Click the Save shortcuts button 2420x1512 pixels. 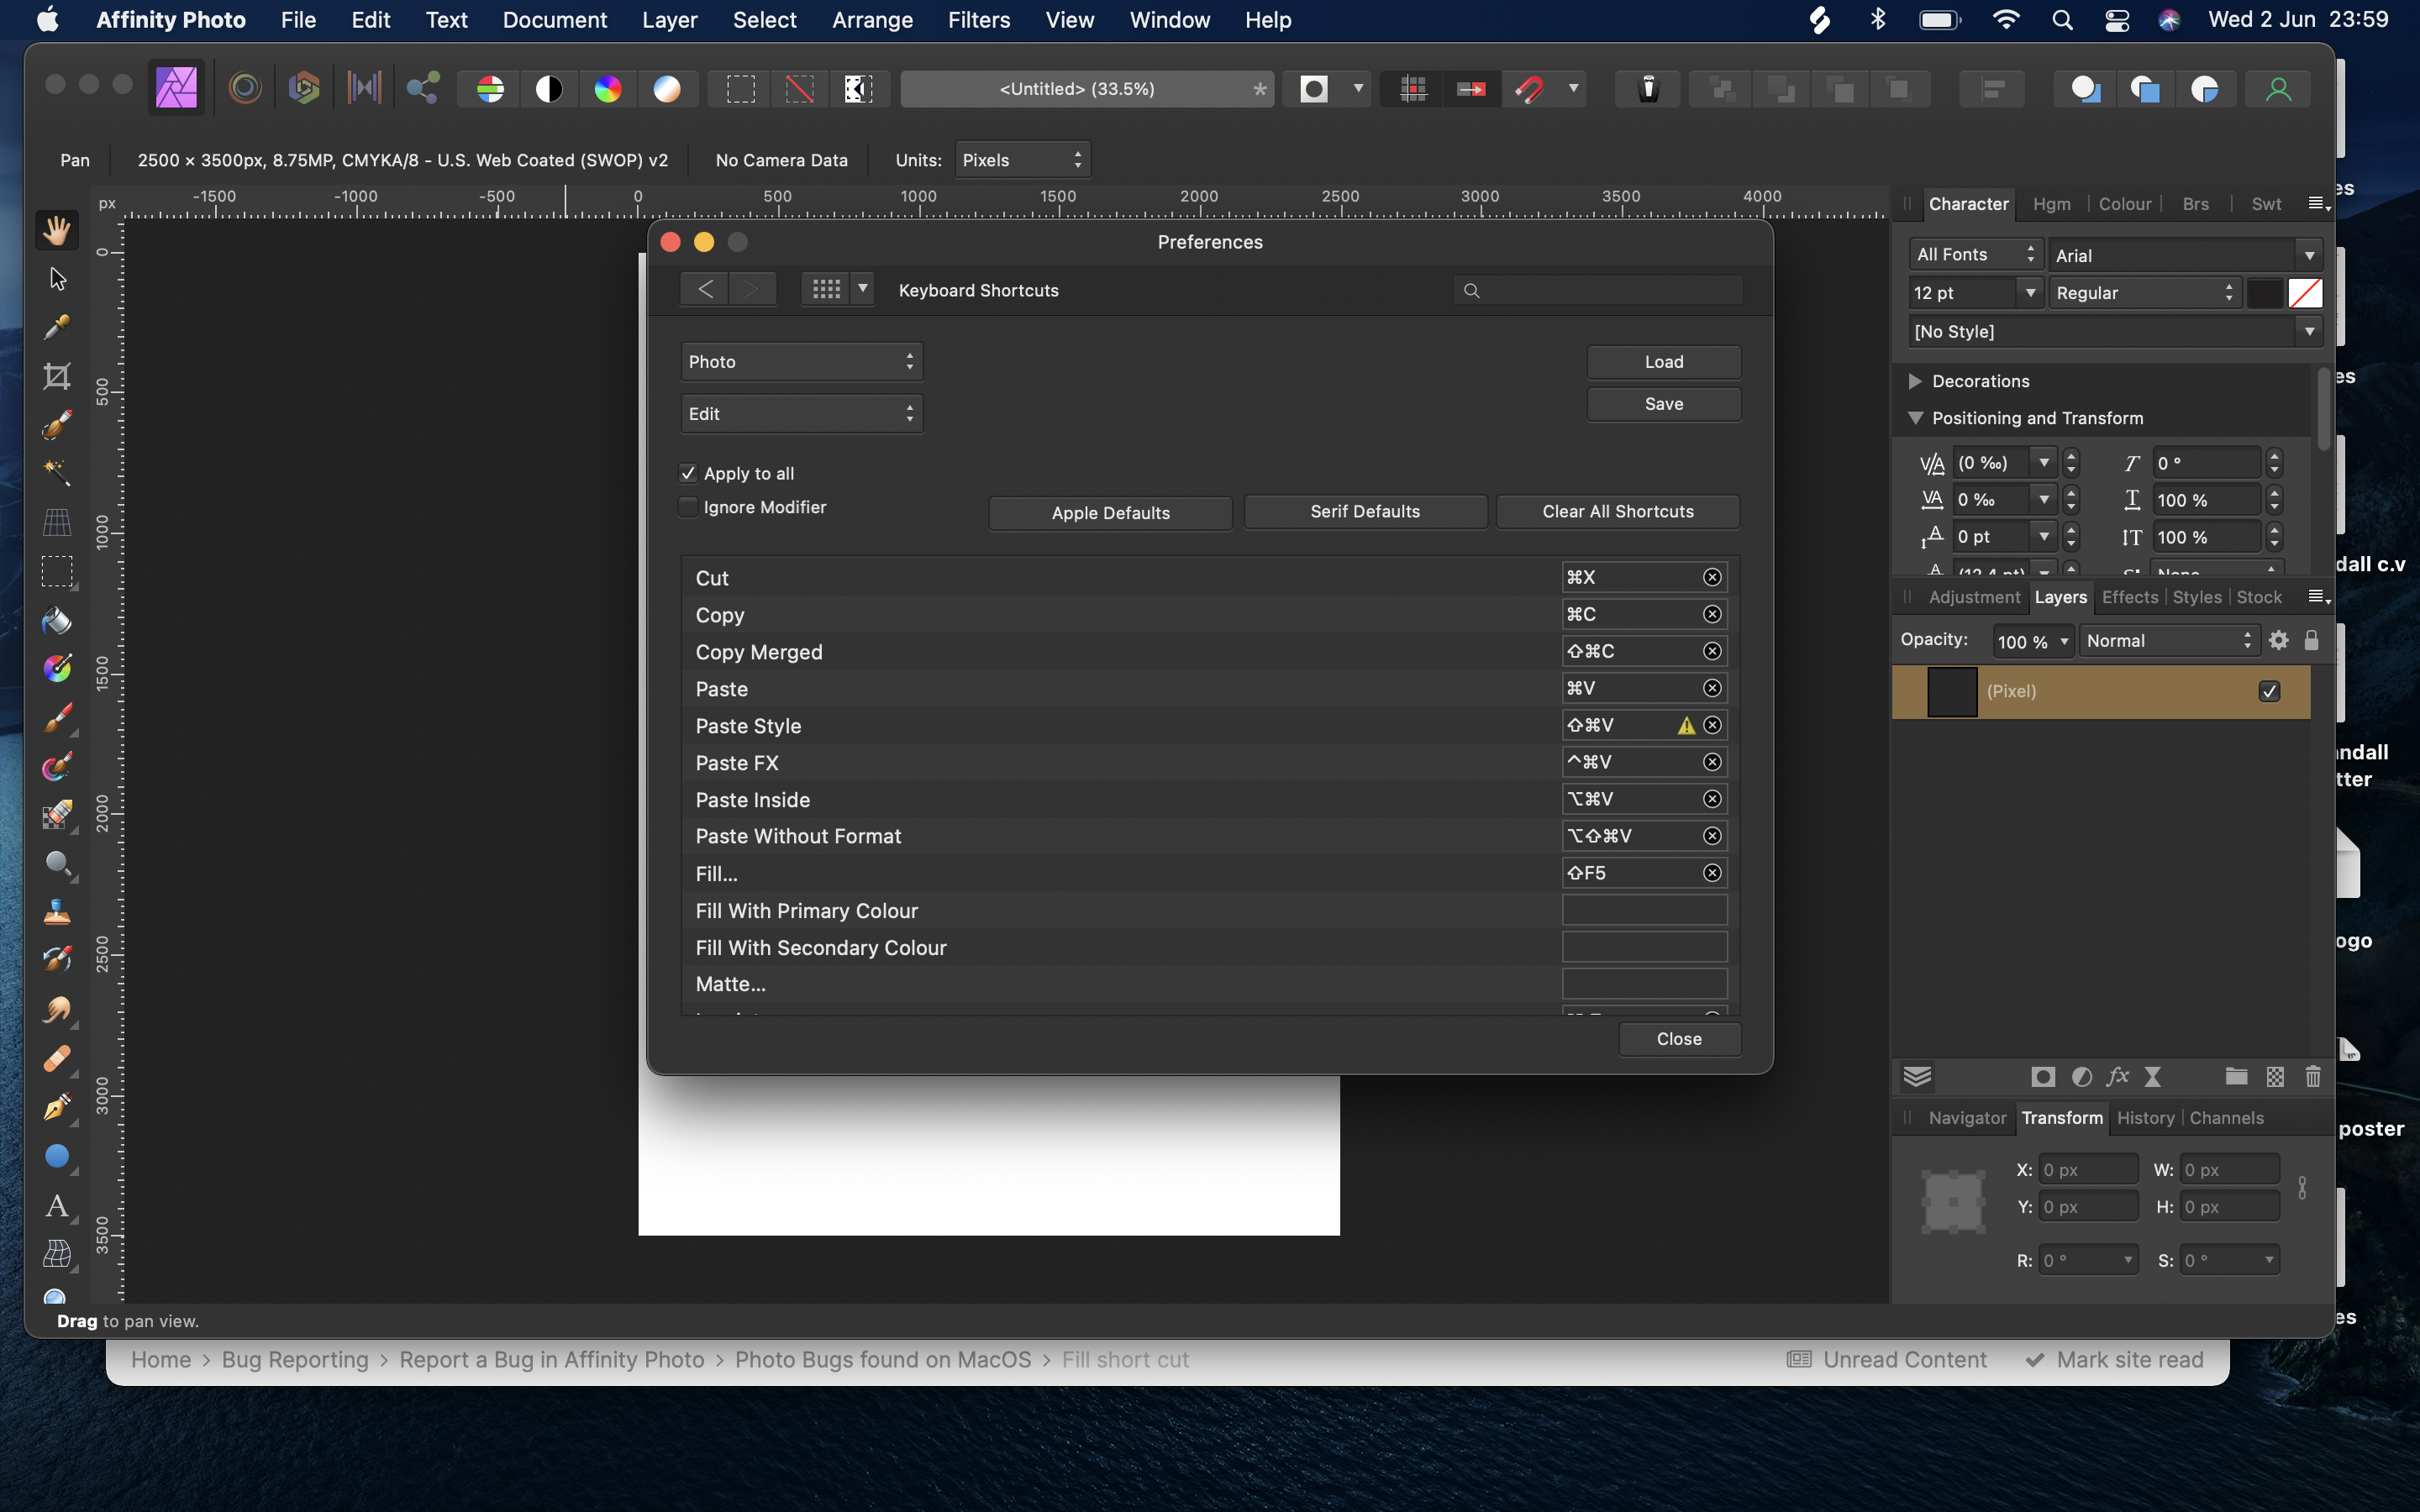(x=1663, y=404)
